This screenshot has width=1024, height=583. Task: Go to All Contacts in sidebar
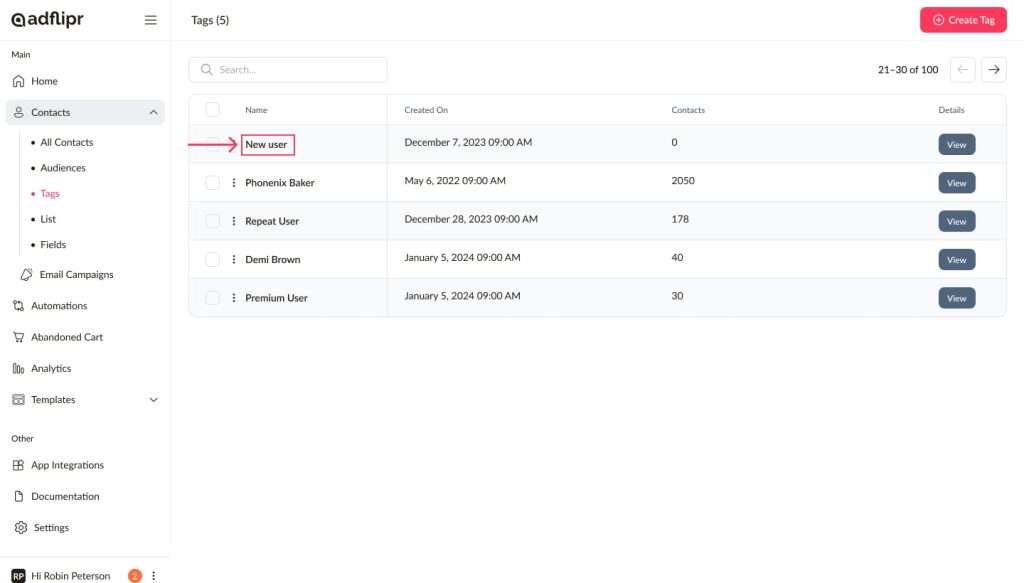pos(66,143)
